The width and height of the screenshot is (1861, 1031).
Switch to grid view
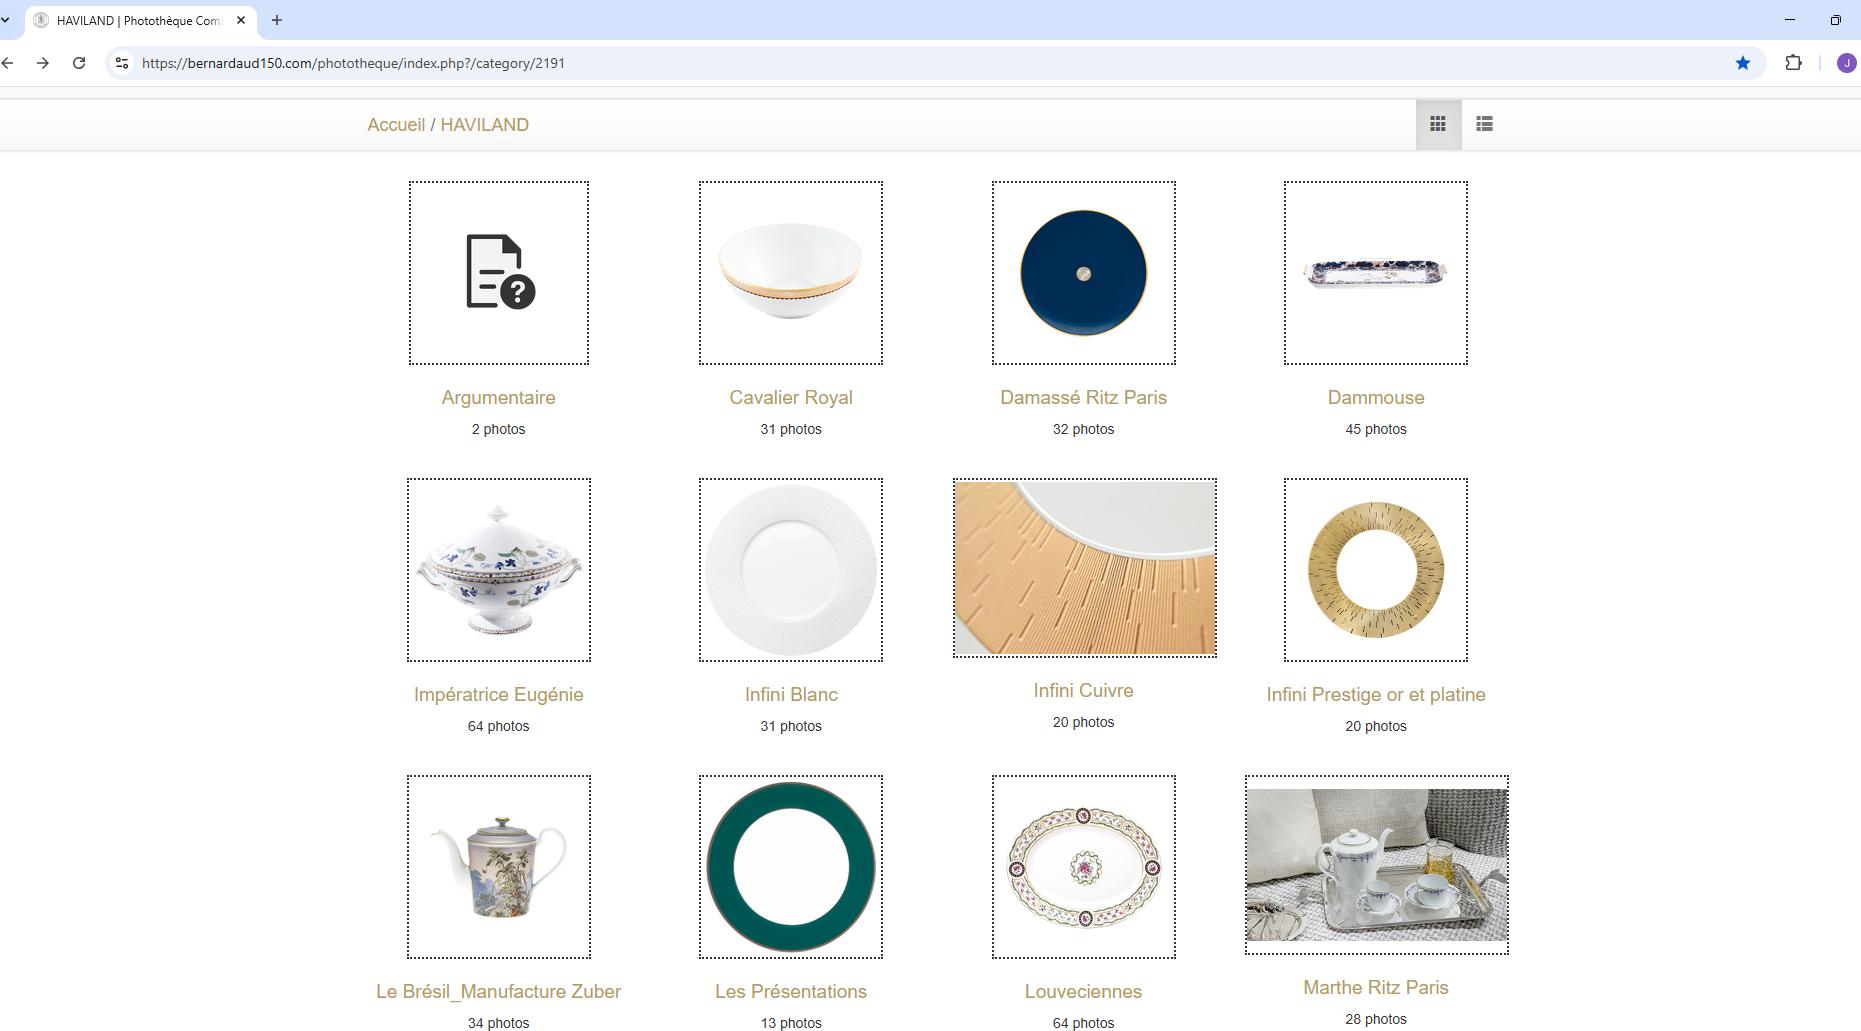click(1438, 124)
